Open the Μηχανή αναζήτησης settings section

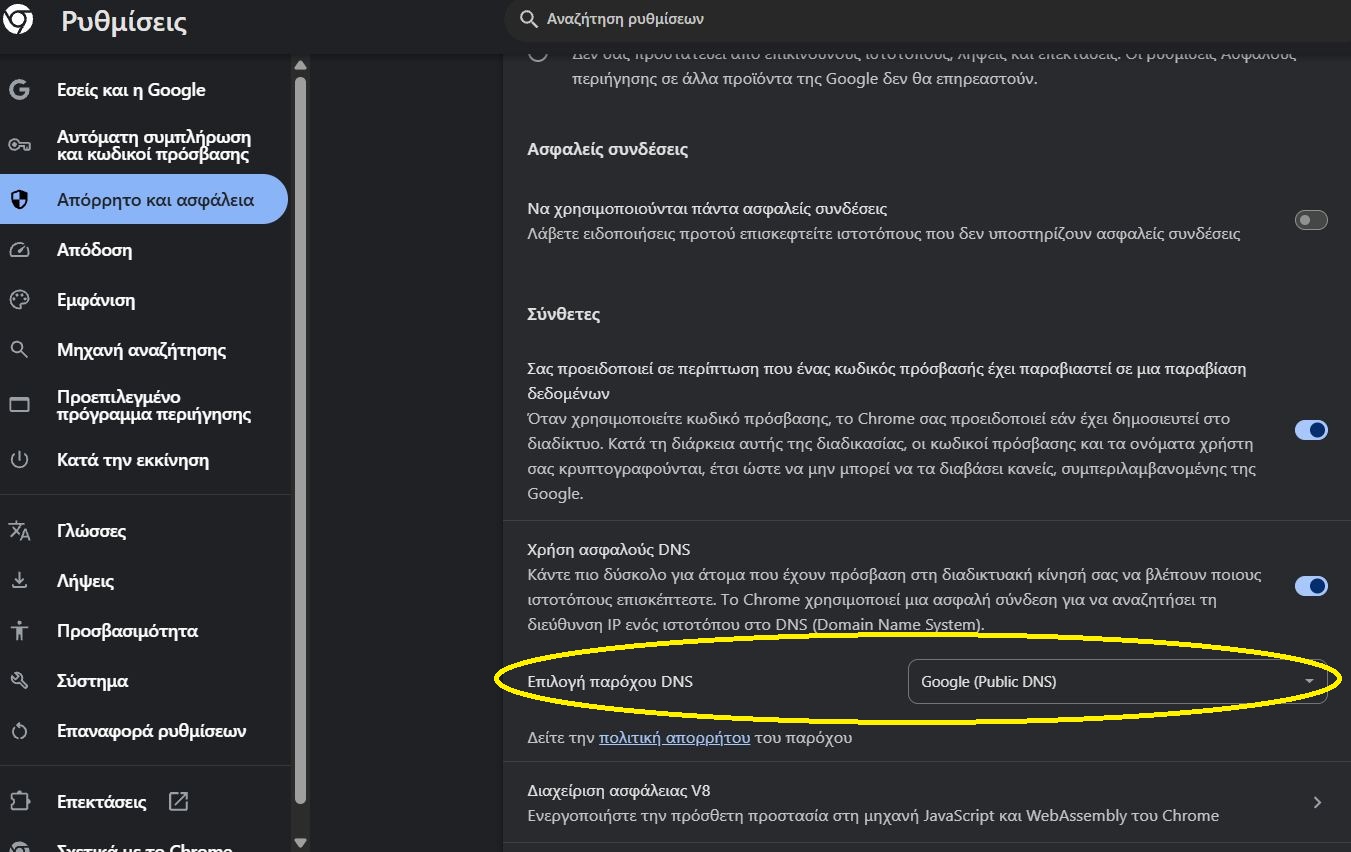pyautogui.click(x=141, y=350)
